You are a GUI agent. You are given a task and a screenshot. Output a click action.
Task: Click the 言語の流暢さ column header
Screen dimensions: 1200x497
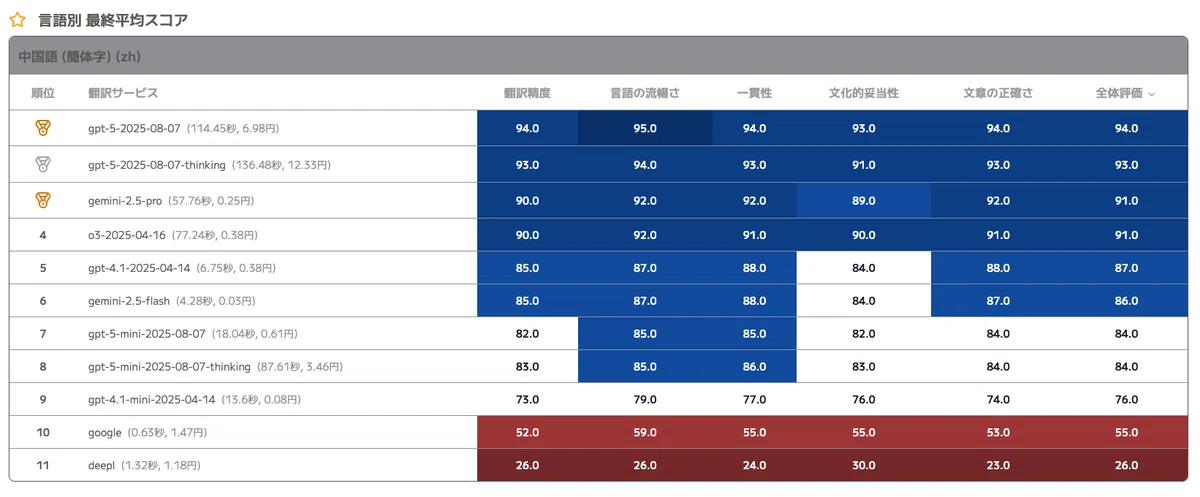[x=645, y=93]
